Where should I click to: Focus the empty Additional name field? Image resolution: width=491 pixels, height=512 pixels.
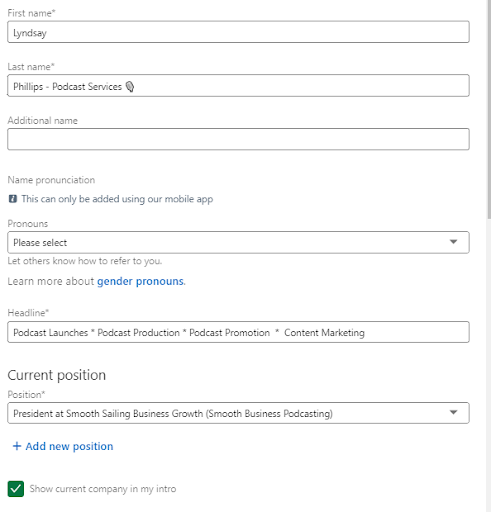point(238,139)
